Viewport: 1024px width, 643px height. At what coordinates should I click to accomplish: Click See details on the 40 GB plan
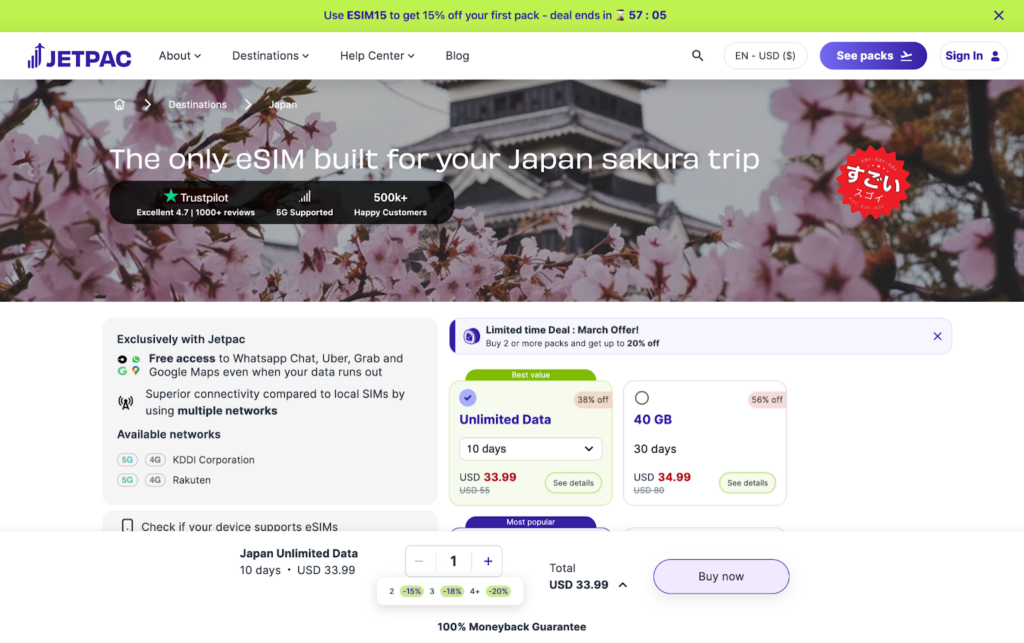pyautogui.click(x=747, y=483)
